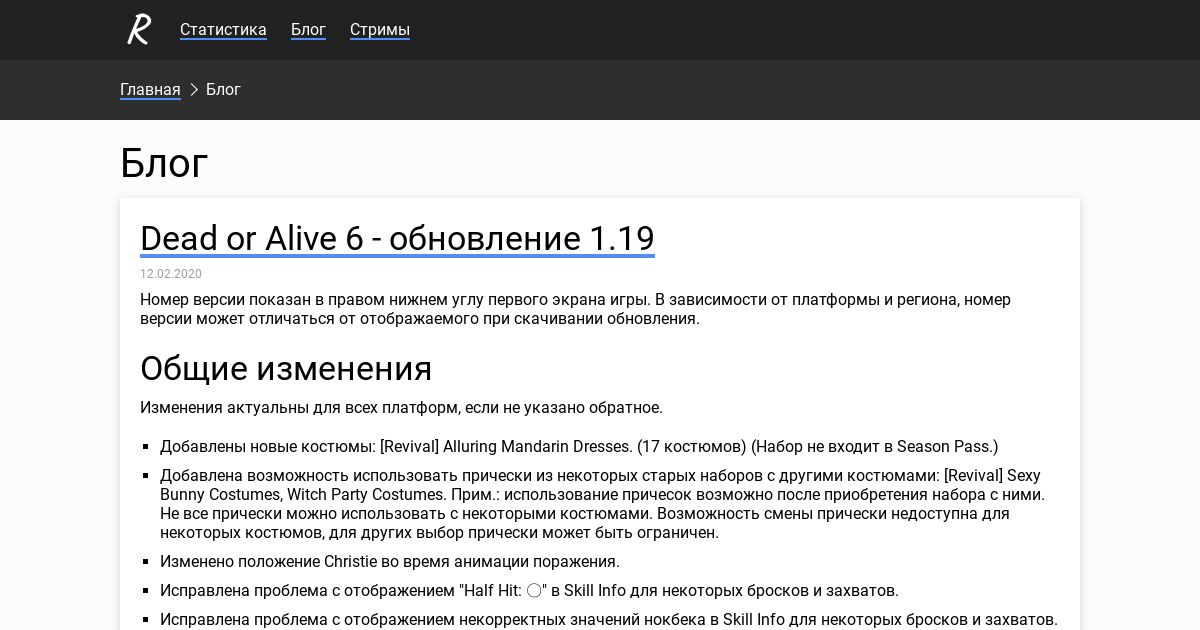The width and height of the screenshot is (1200, 630).
Task: Click the list item about Christie's defeat animation
Action: pos(390,562)
